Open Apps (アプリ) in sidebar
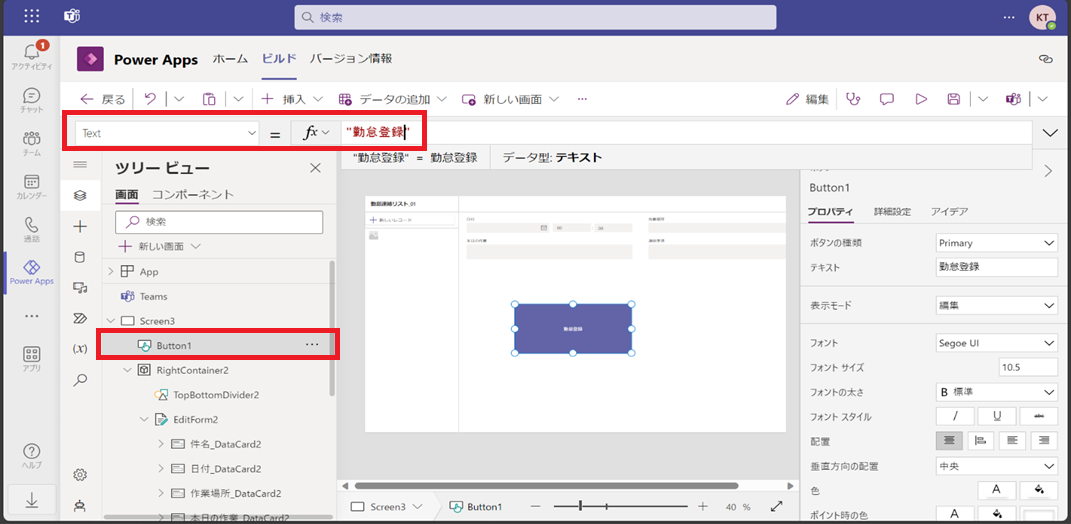 click(x=31, y=358)
